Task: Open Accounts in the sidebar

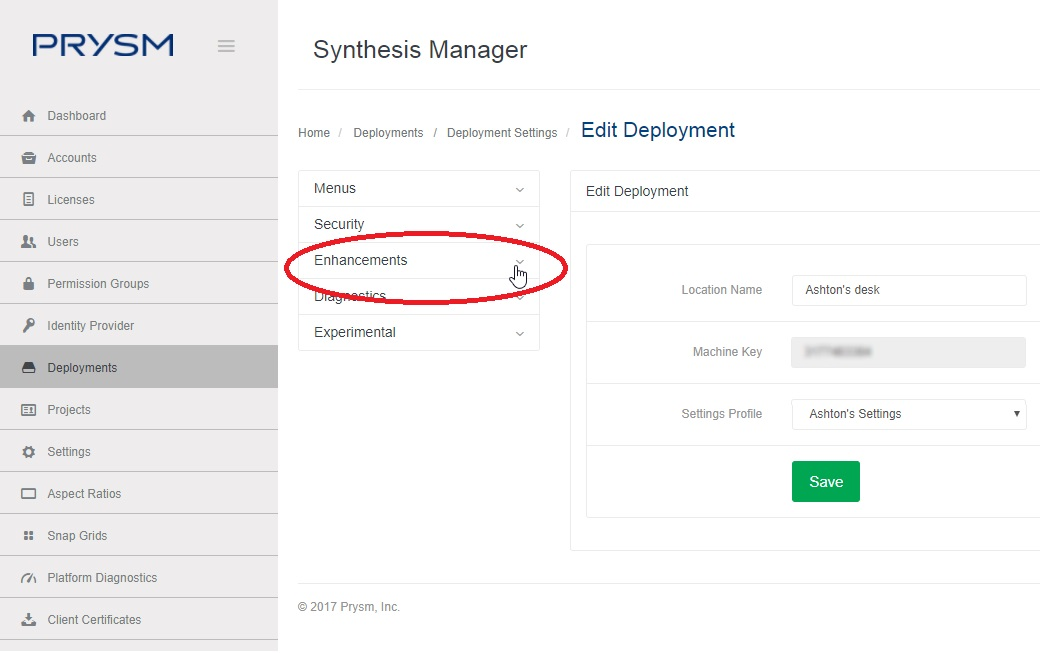Action: pos(139,157)
